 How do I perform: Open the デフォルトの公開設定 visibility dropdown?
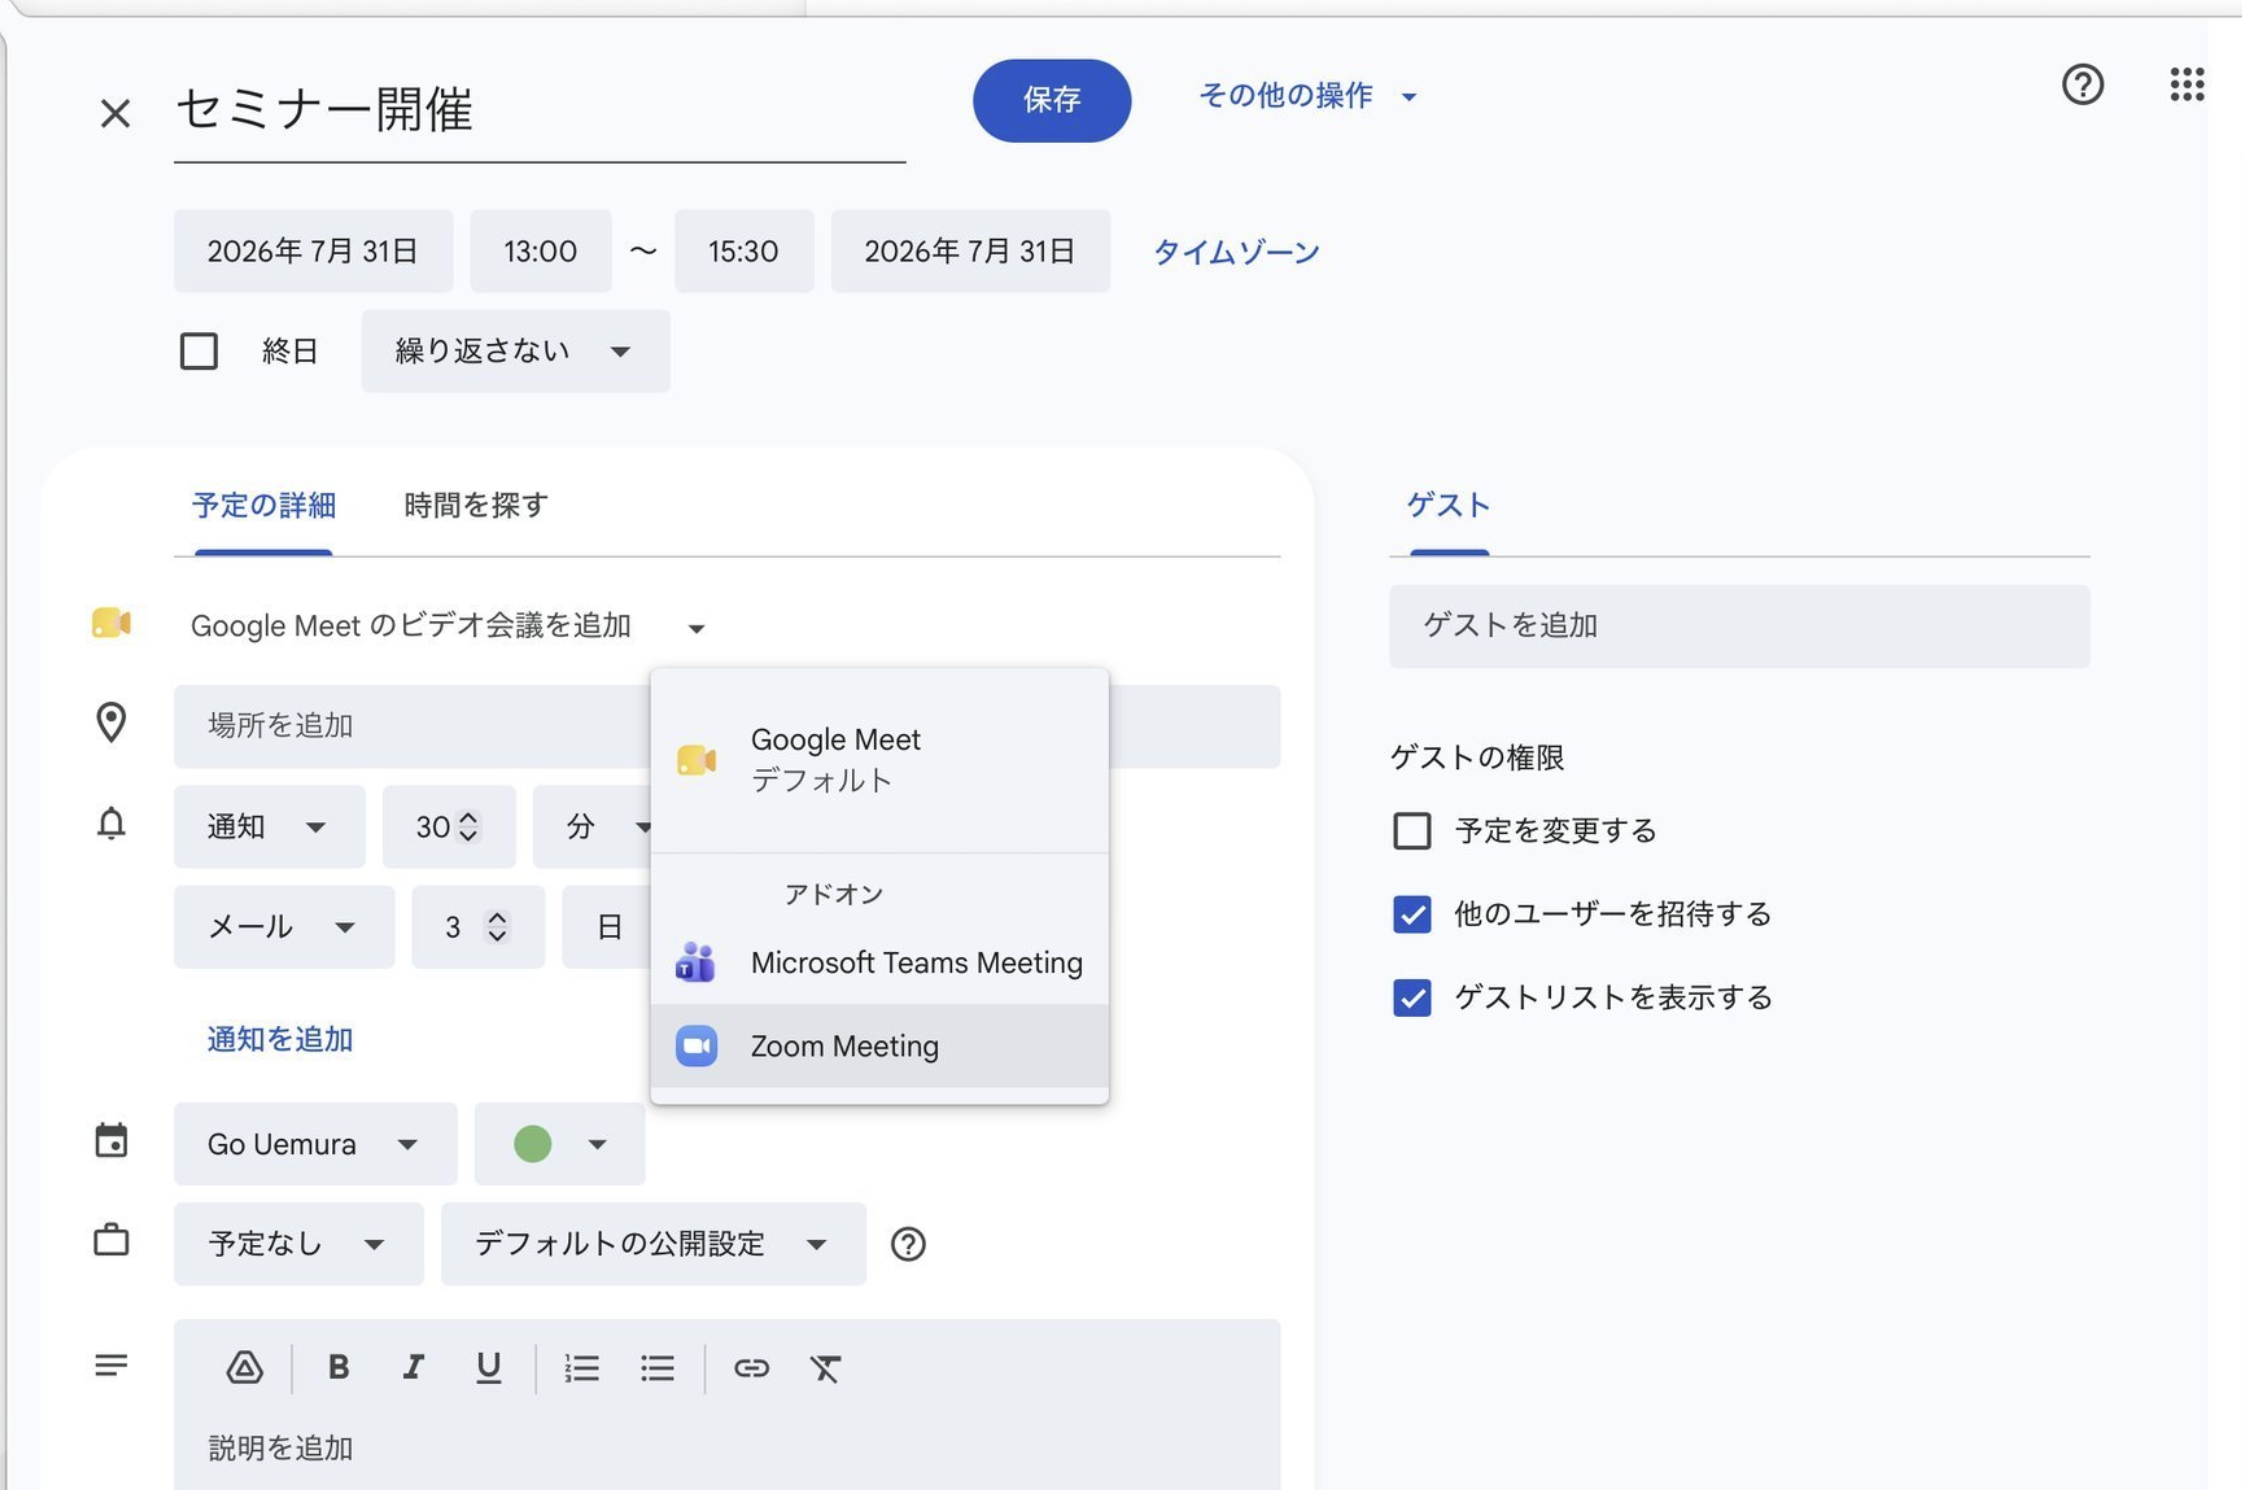[x=653, y=1244]
